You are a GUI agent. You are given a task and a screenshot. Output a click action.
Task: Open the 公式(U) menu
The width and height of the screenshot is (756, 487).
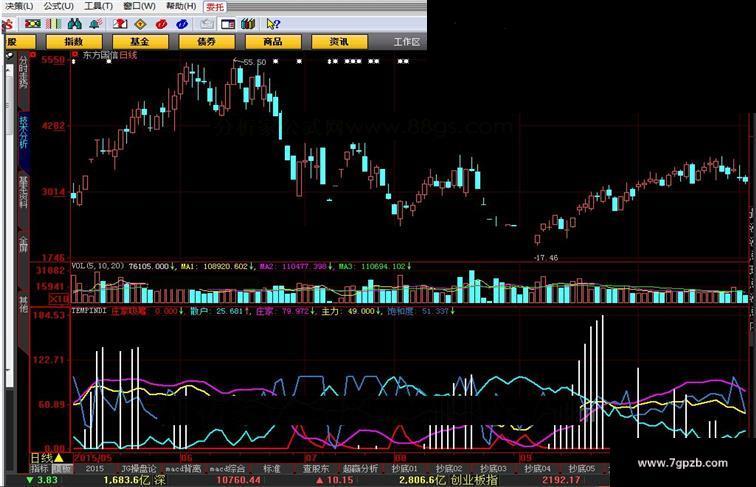(58, 6)
